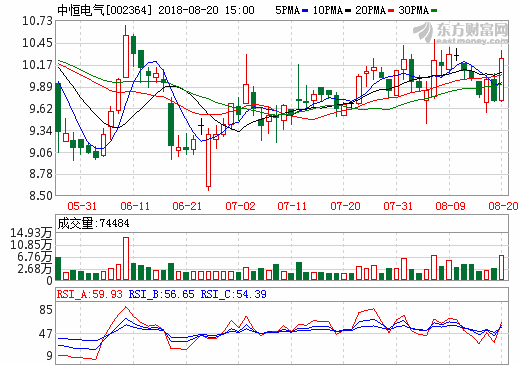
Task: Click the blue 5PMA legend swatch
Action: pos(305,11)
